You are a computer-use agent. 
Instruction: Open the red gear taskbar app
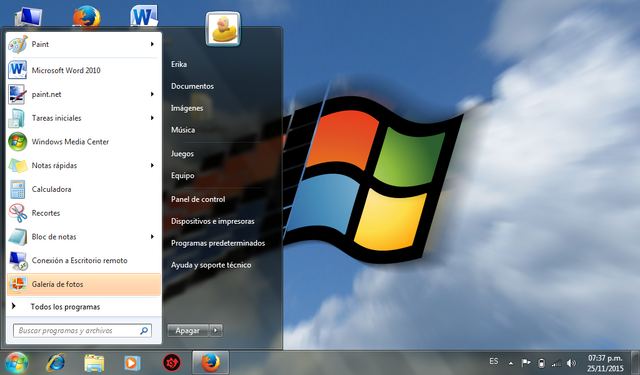172,362
